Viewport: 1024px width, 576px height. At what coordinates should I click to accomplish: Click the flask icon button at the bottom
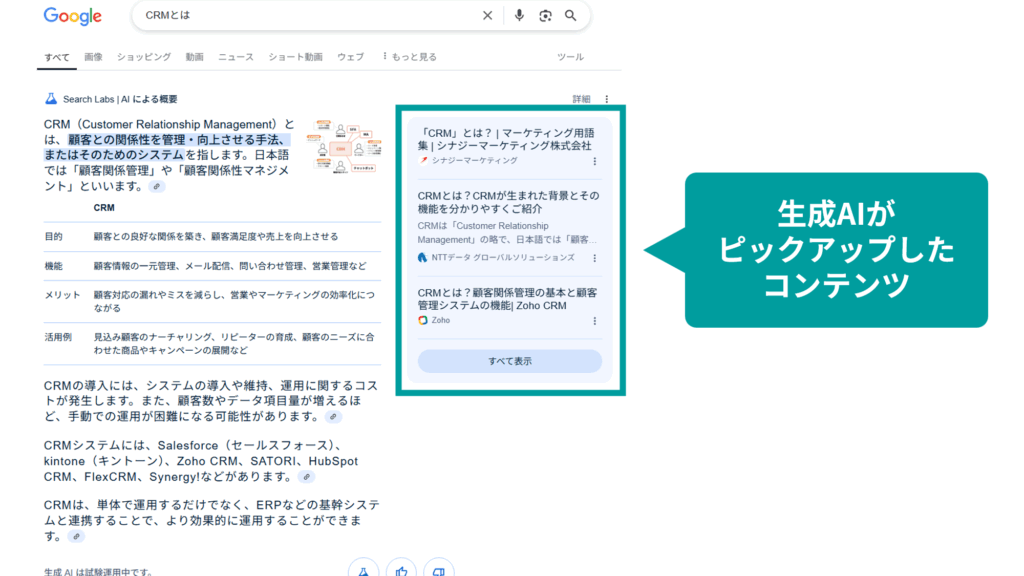click(364, 569)
